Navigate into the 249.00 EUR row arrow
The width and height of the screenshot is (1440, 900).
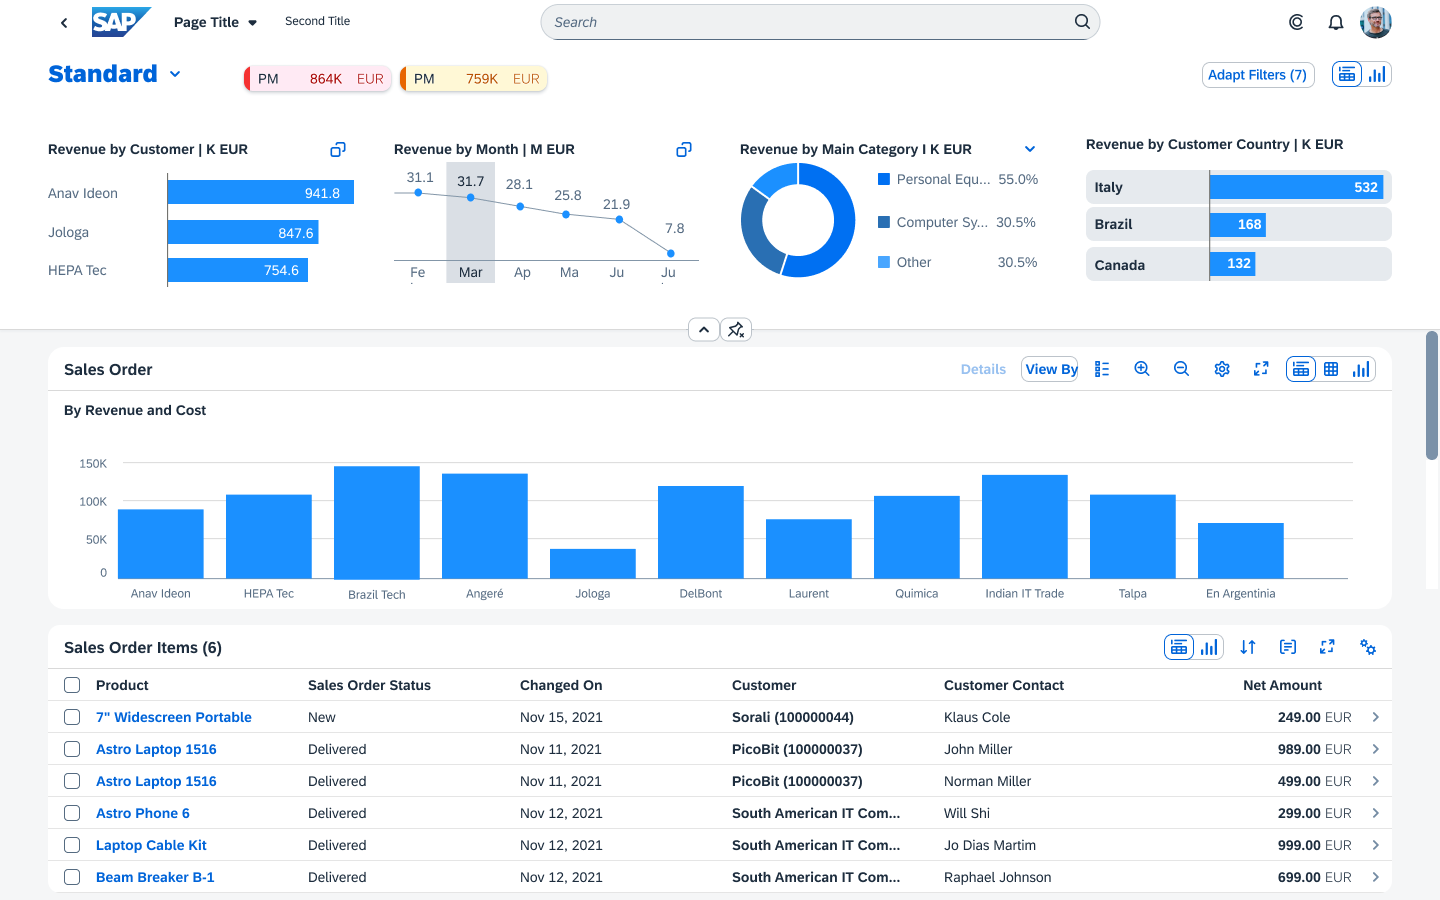coord(1376,717)
